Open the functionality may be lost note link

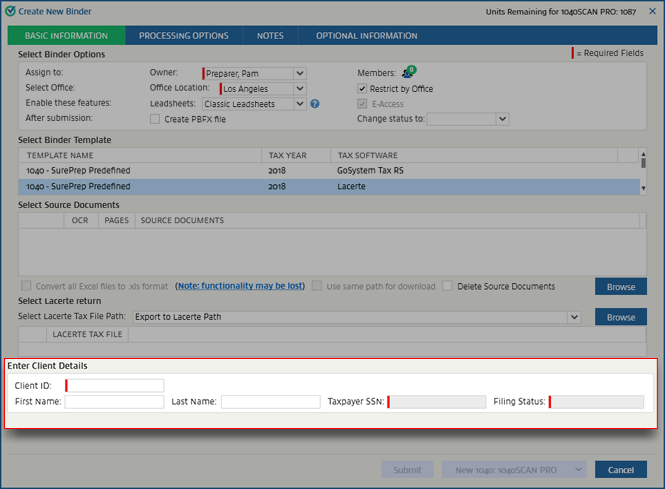click(240, 286)
